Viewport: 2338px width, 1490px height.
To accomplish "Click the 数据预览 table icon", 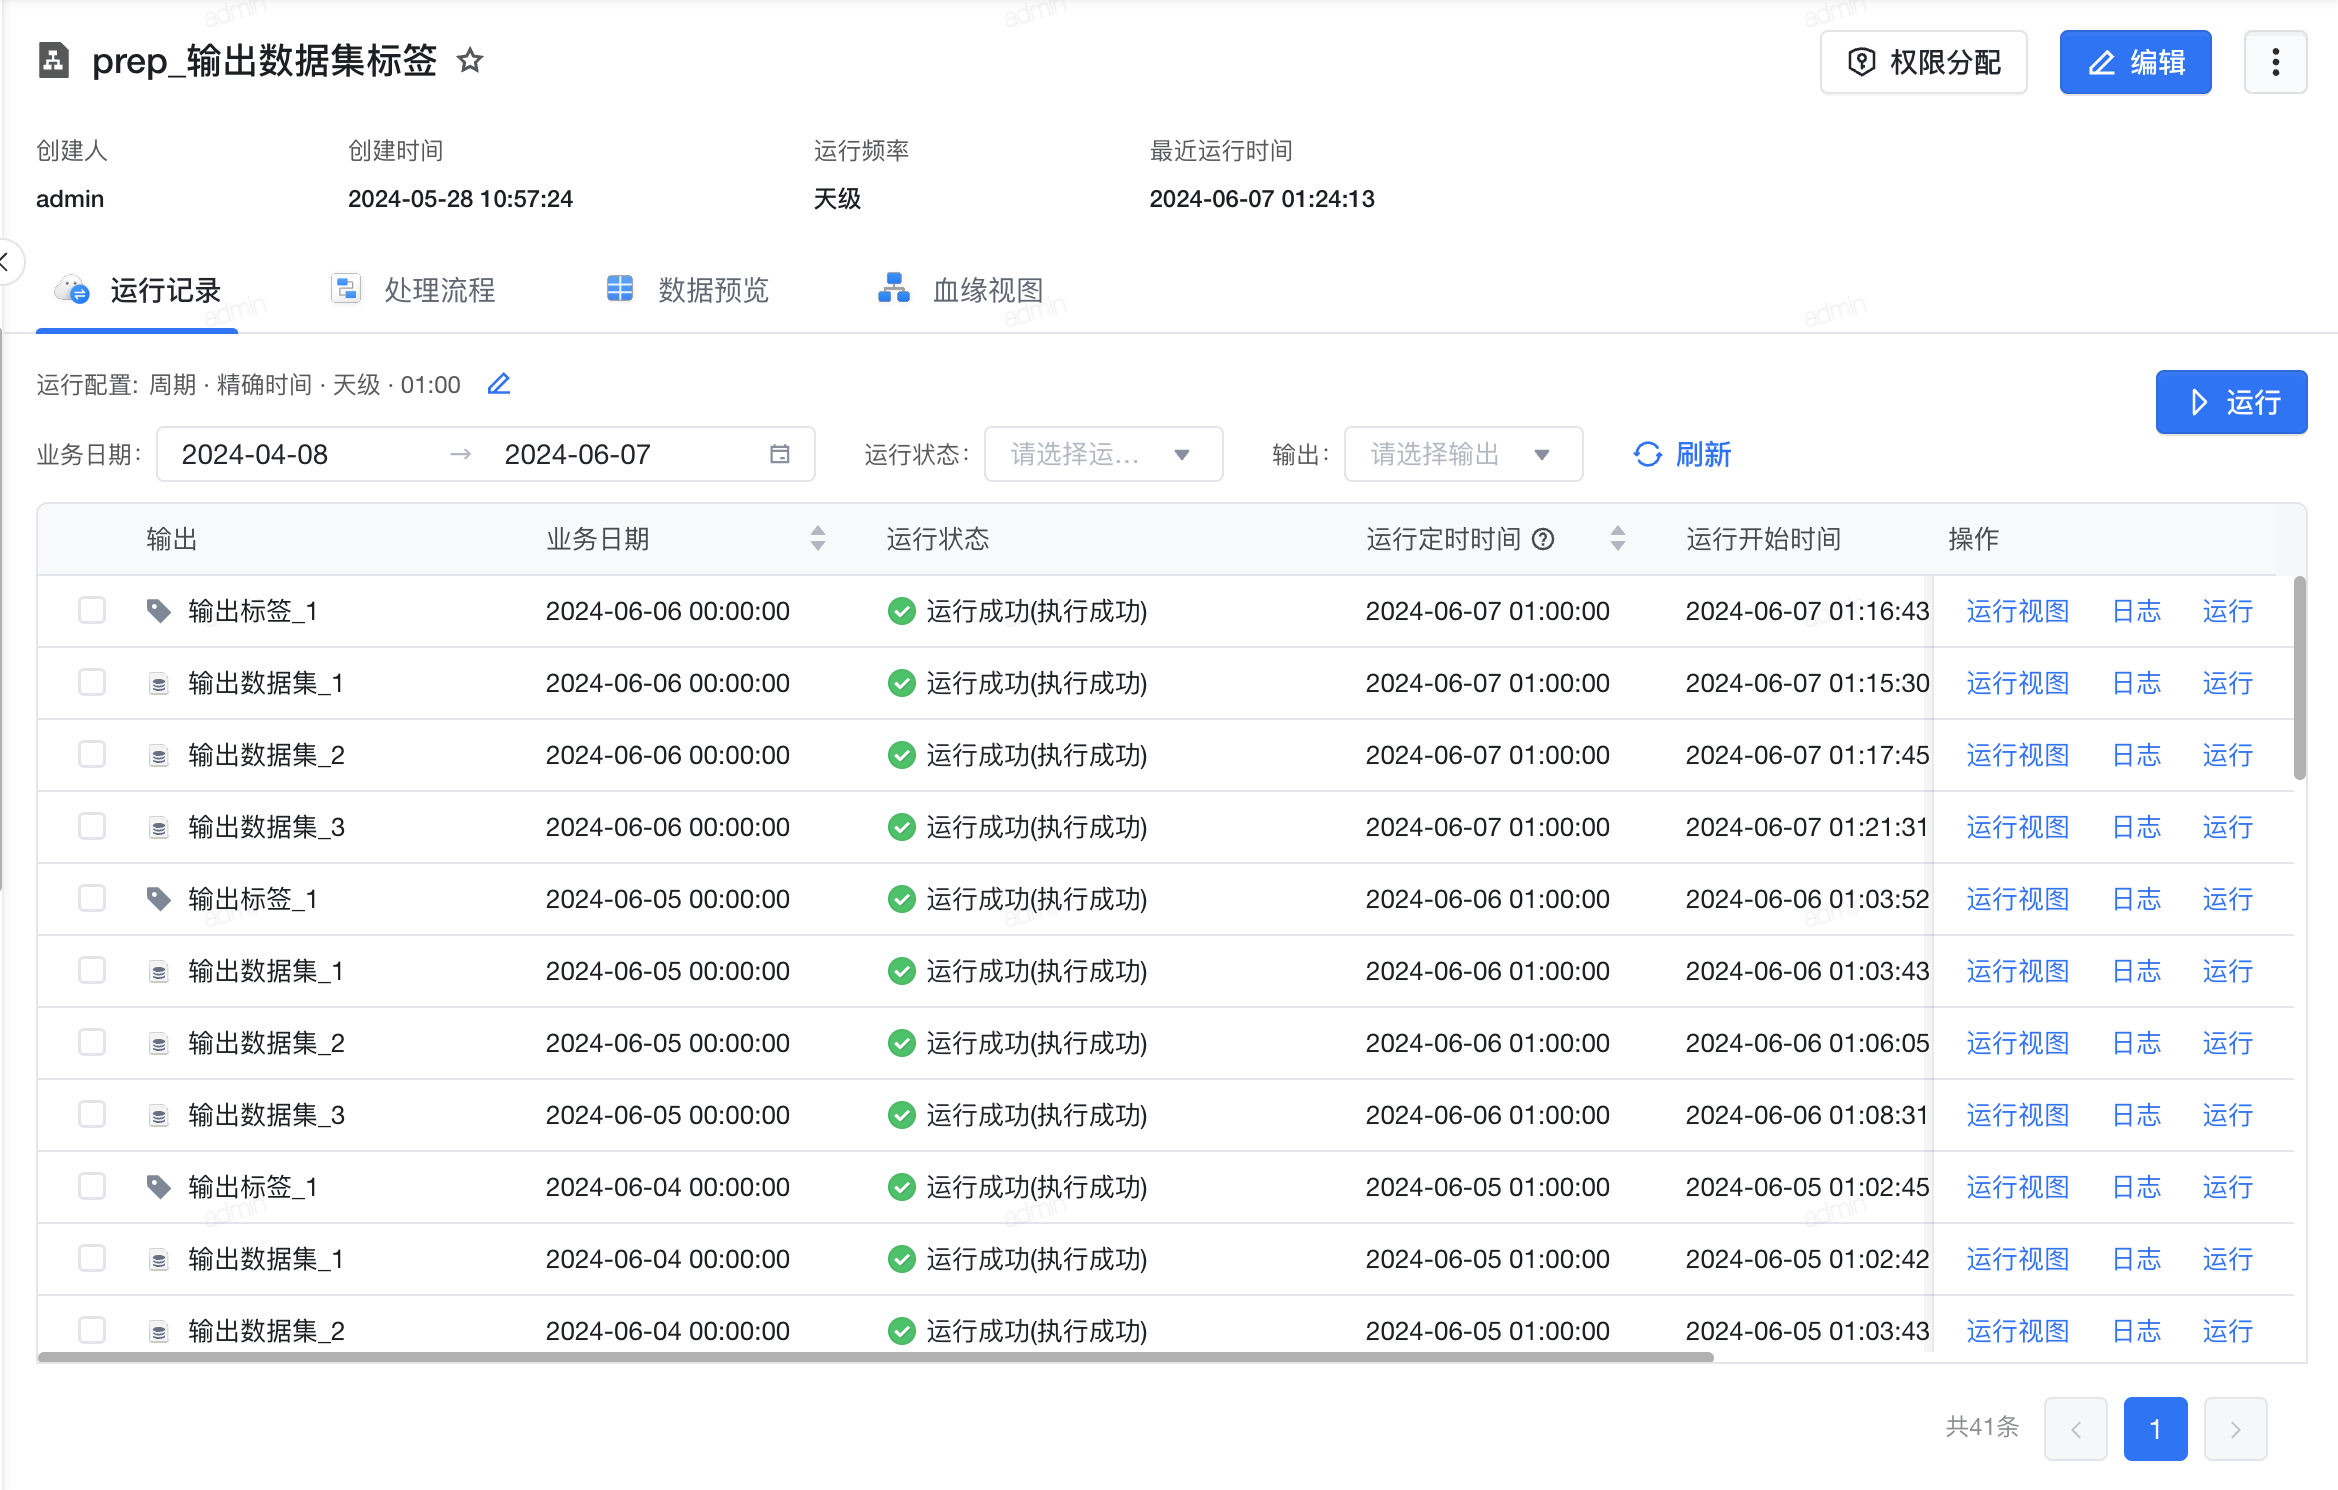I will pyautogui.click(x=620, y=289).
